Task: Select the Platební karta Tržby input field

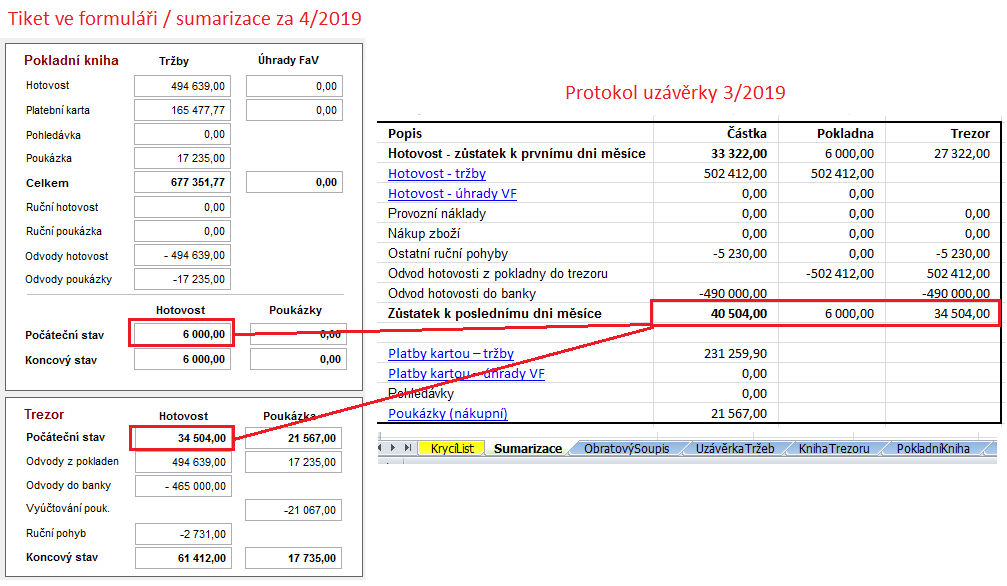Action: click(182, 110)
